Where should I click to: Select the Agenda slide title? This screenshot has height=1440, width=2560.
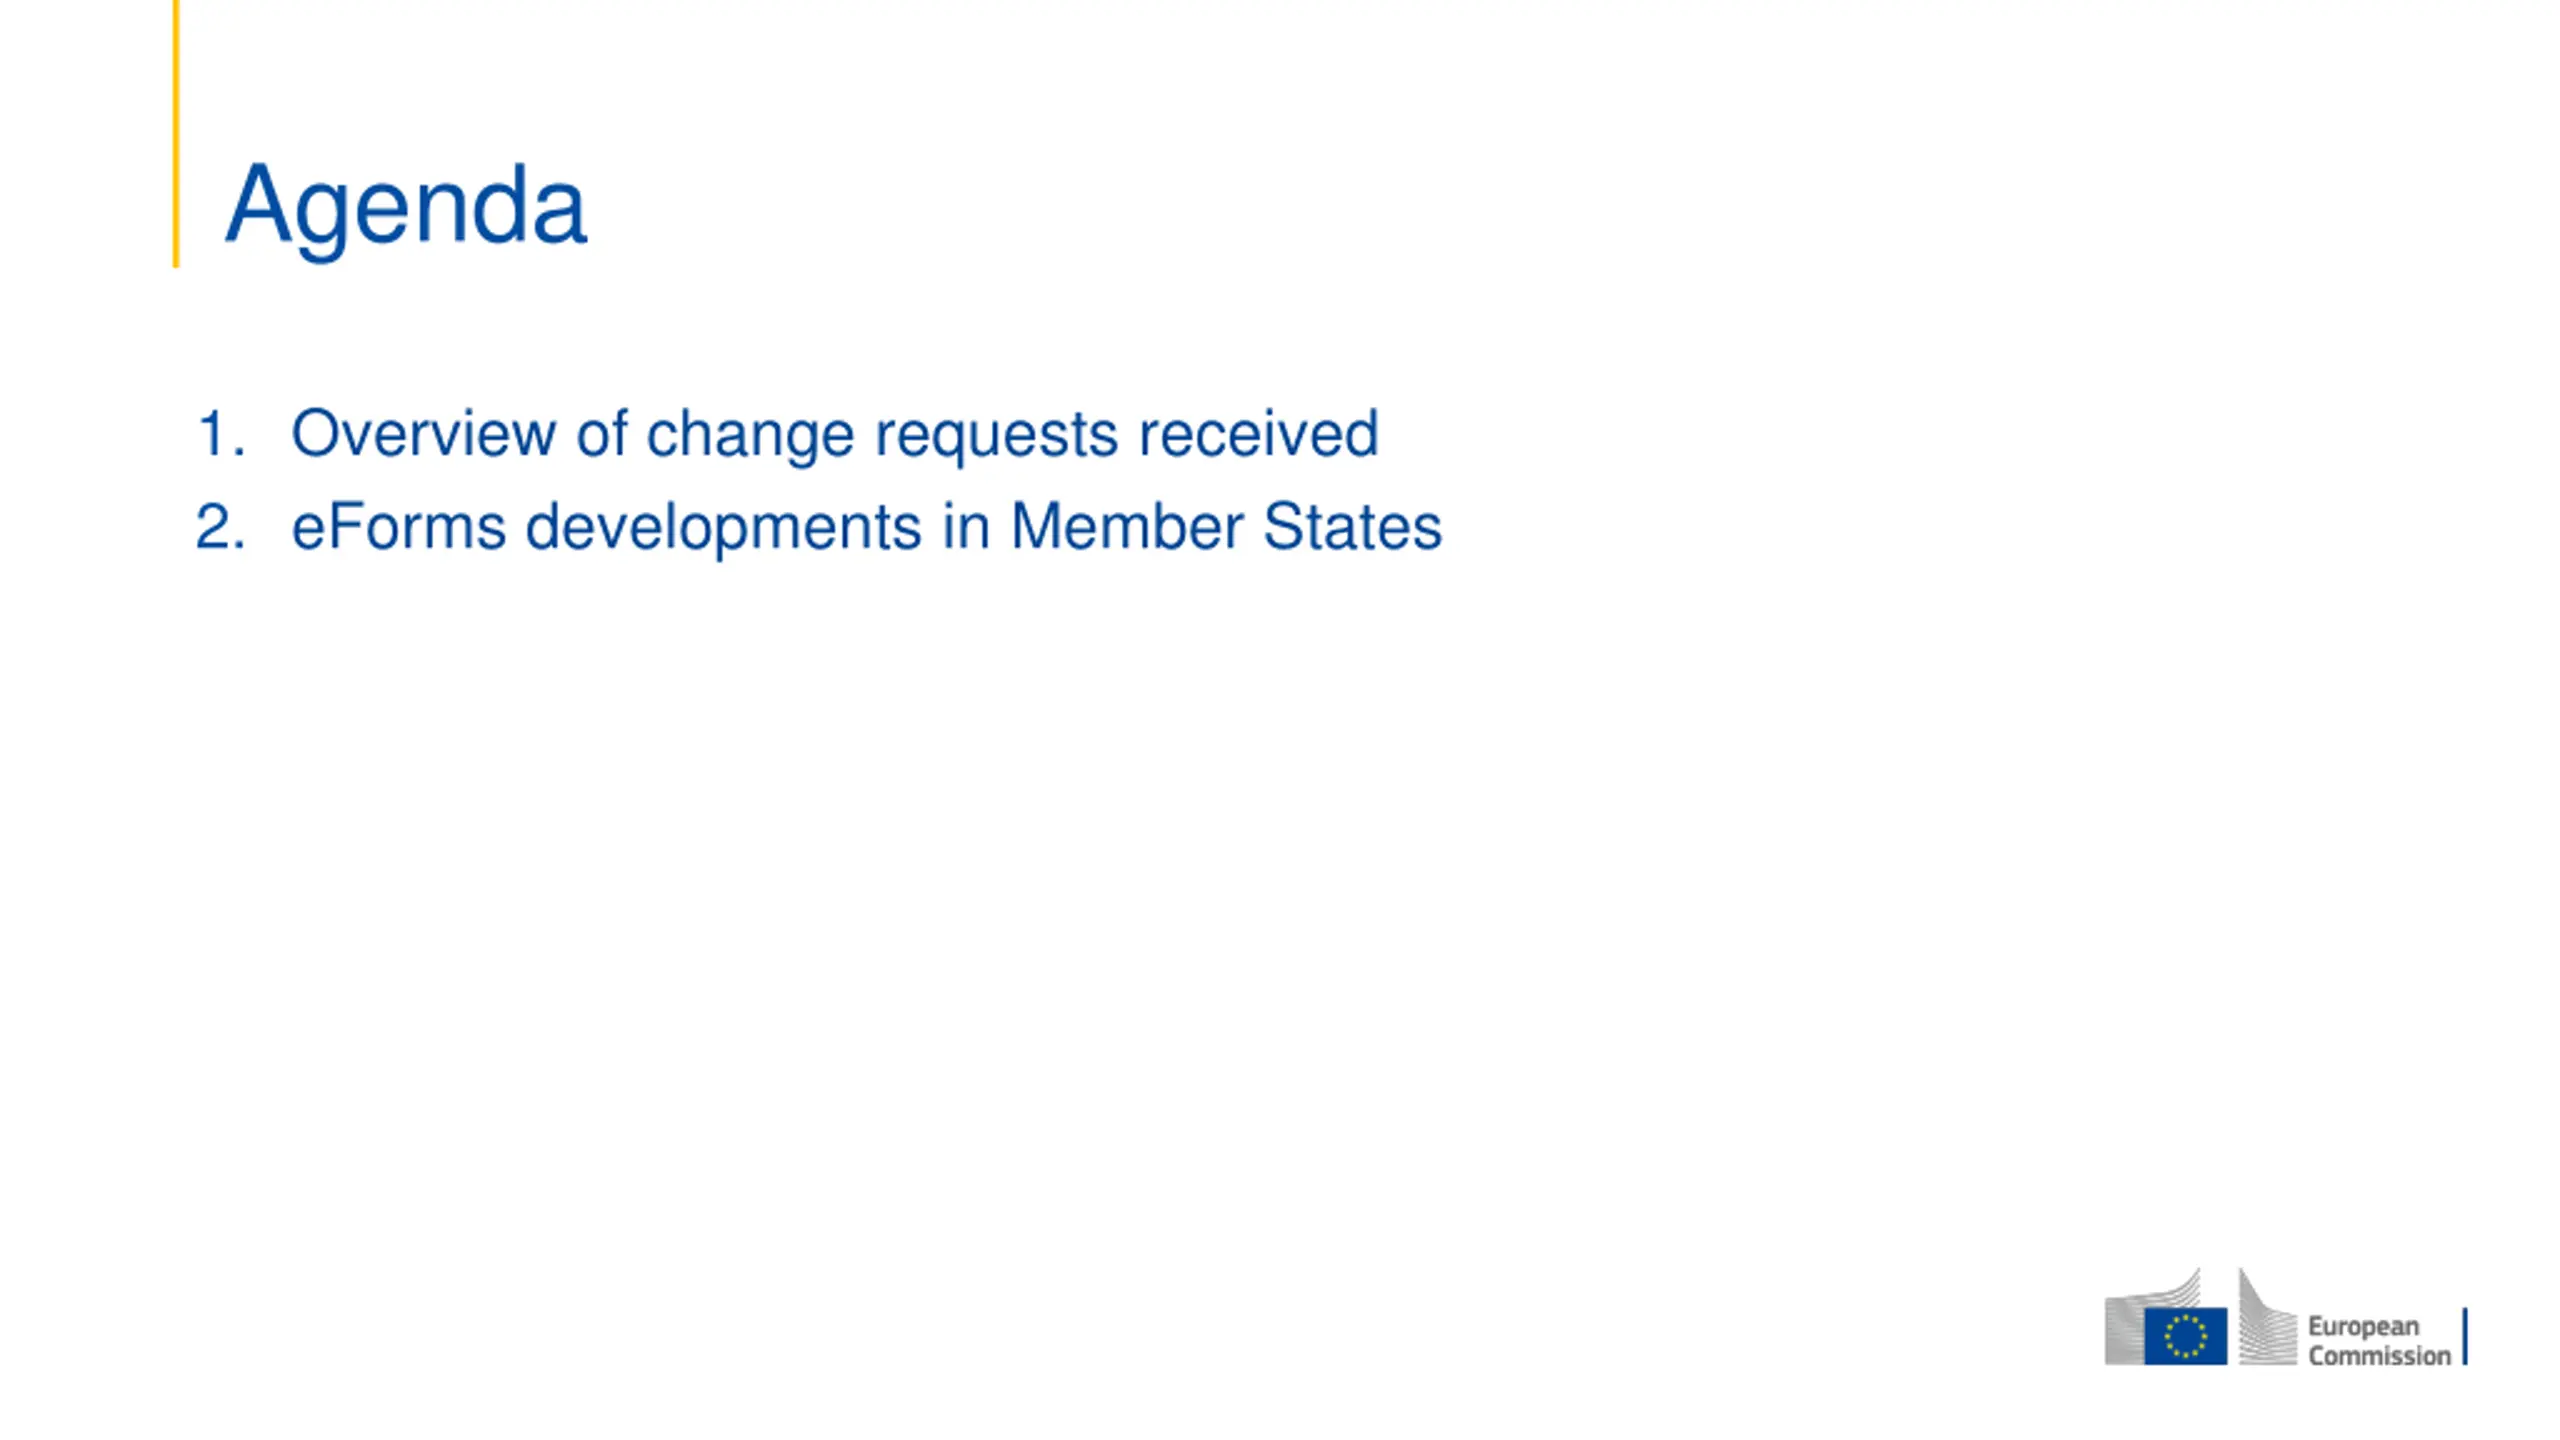[x=405, y=205]
